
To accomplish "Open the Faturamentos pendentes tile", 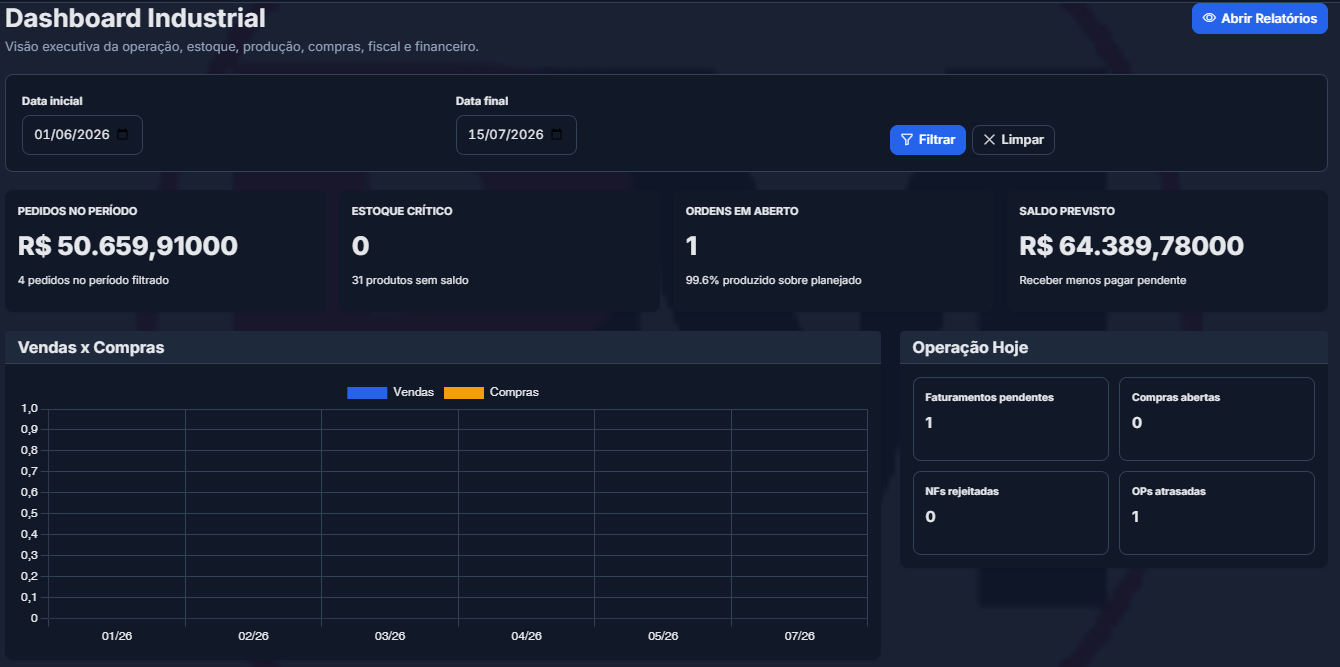I will 1011,419.
